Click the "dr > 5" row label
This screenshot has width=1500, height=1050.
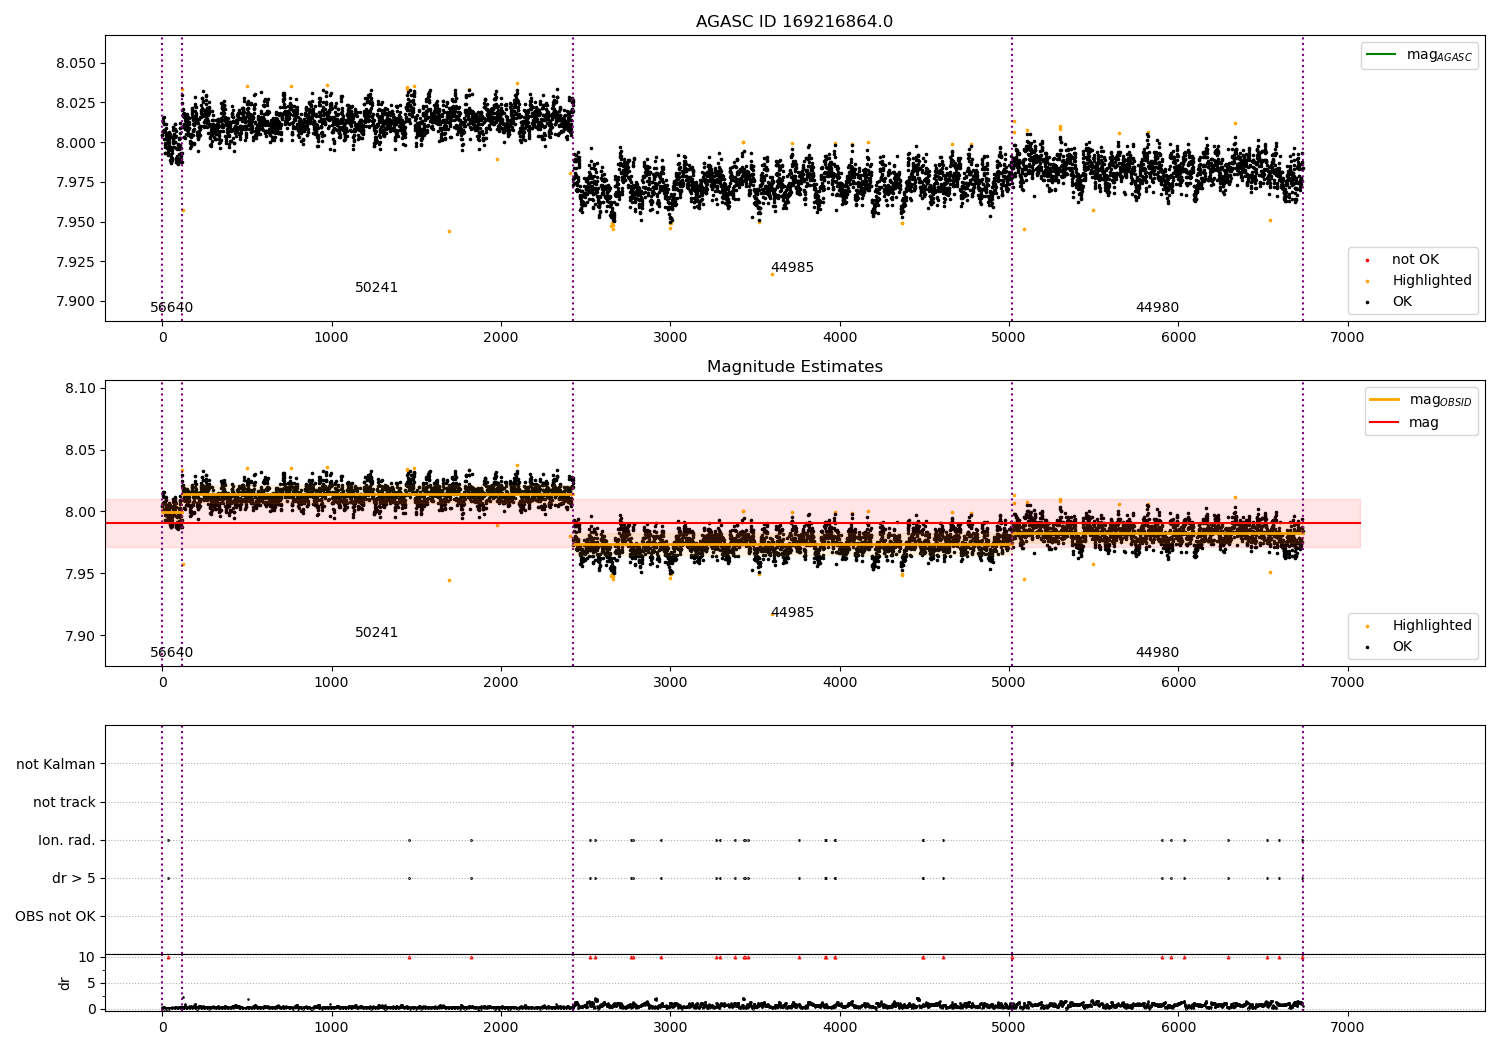tap(74, 879)
